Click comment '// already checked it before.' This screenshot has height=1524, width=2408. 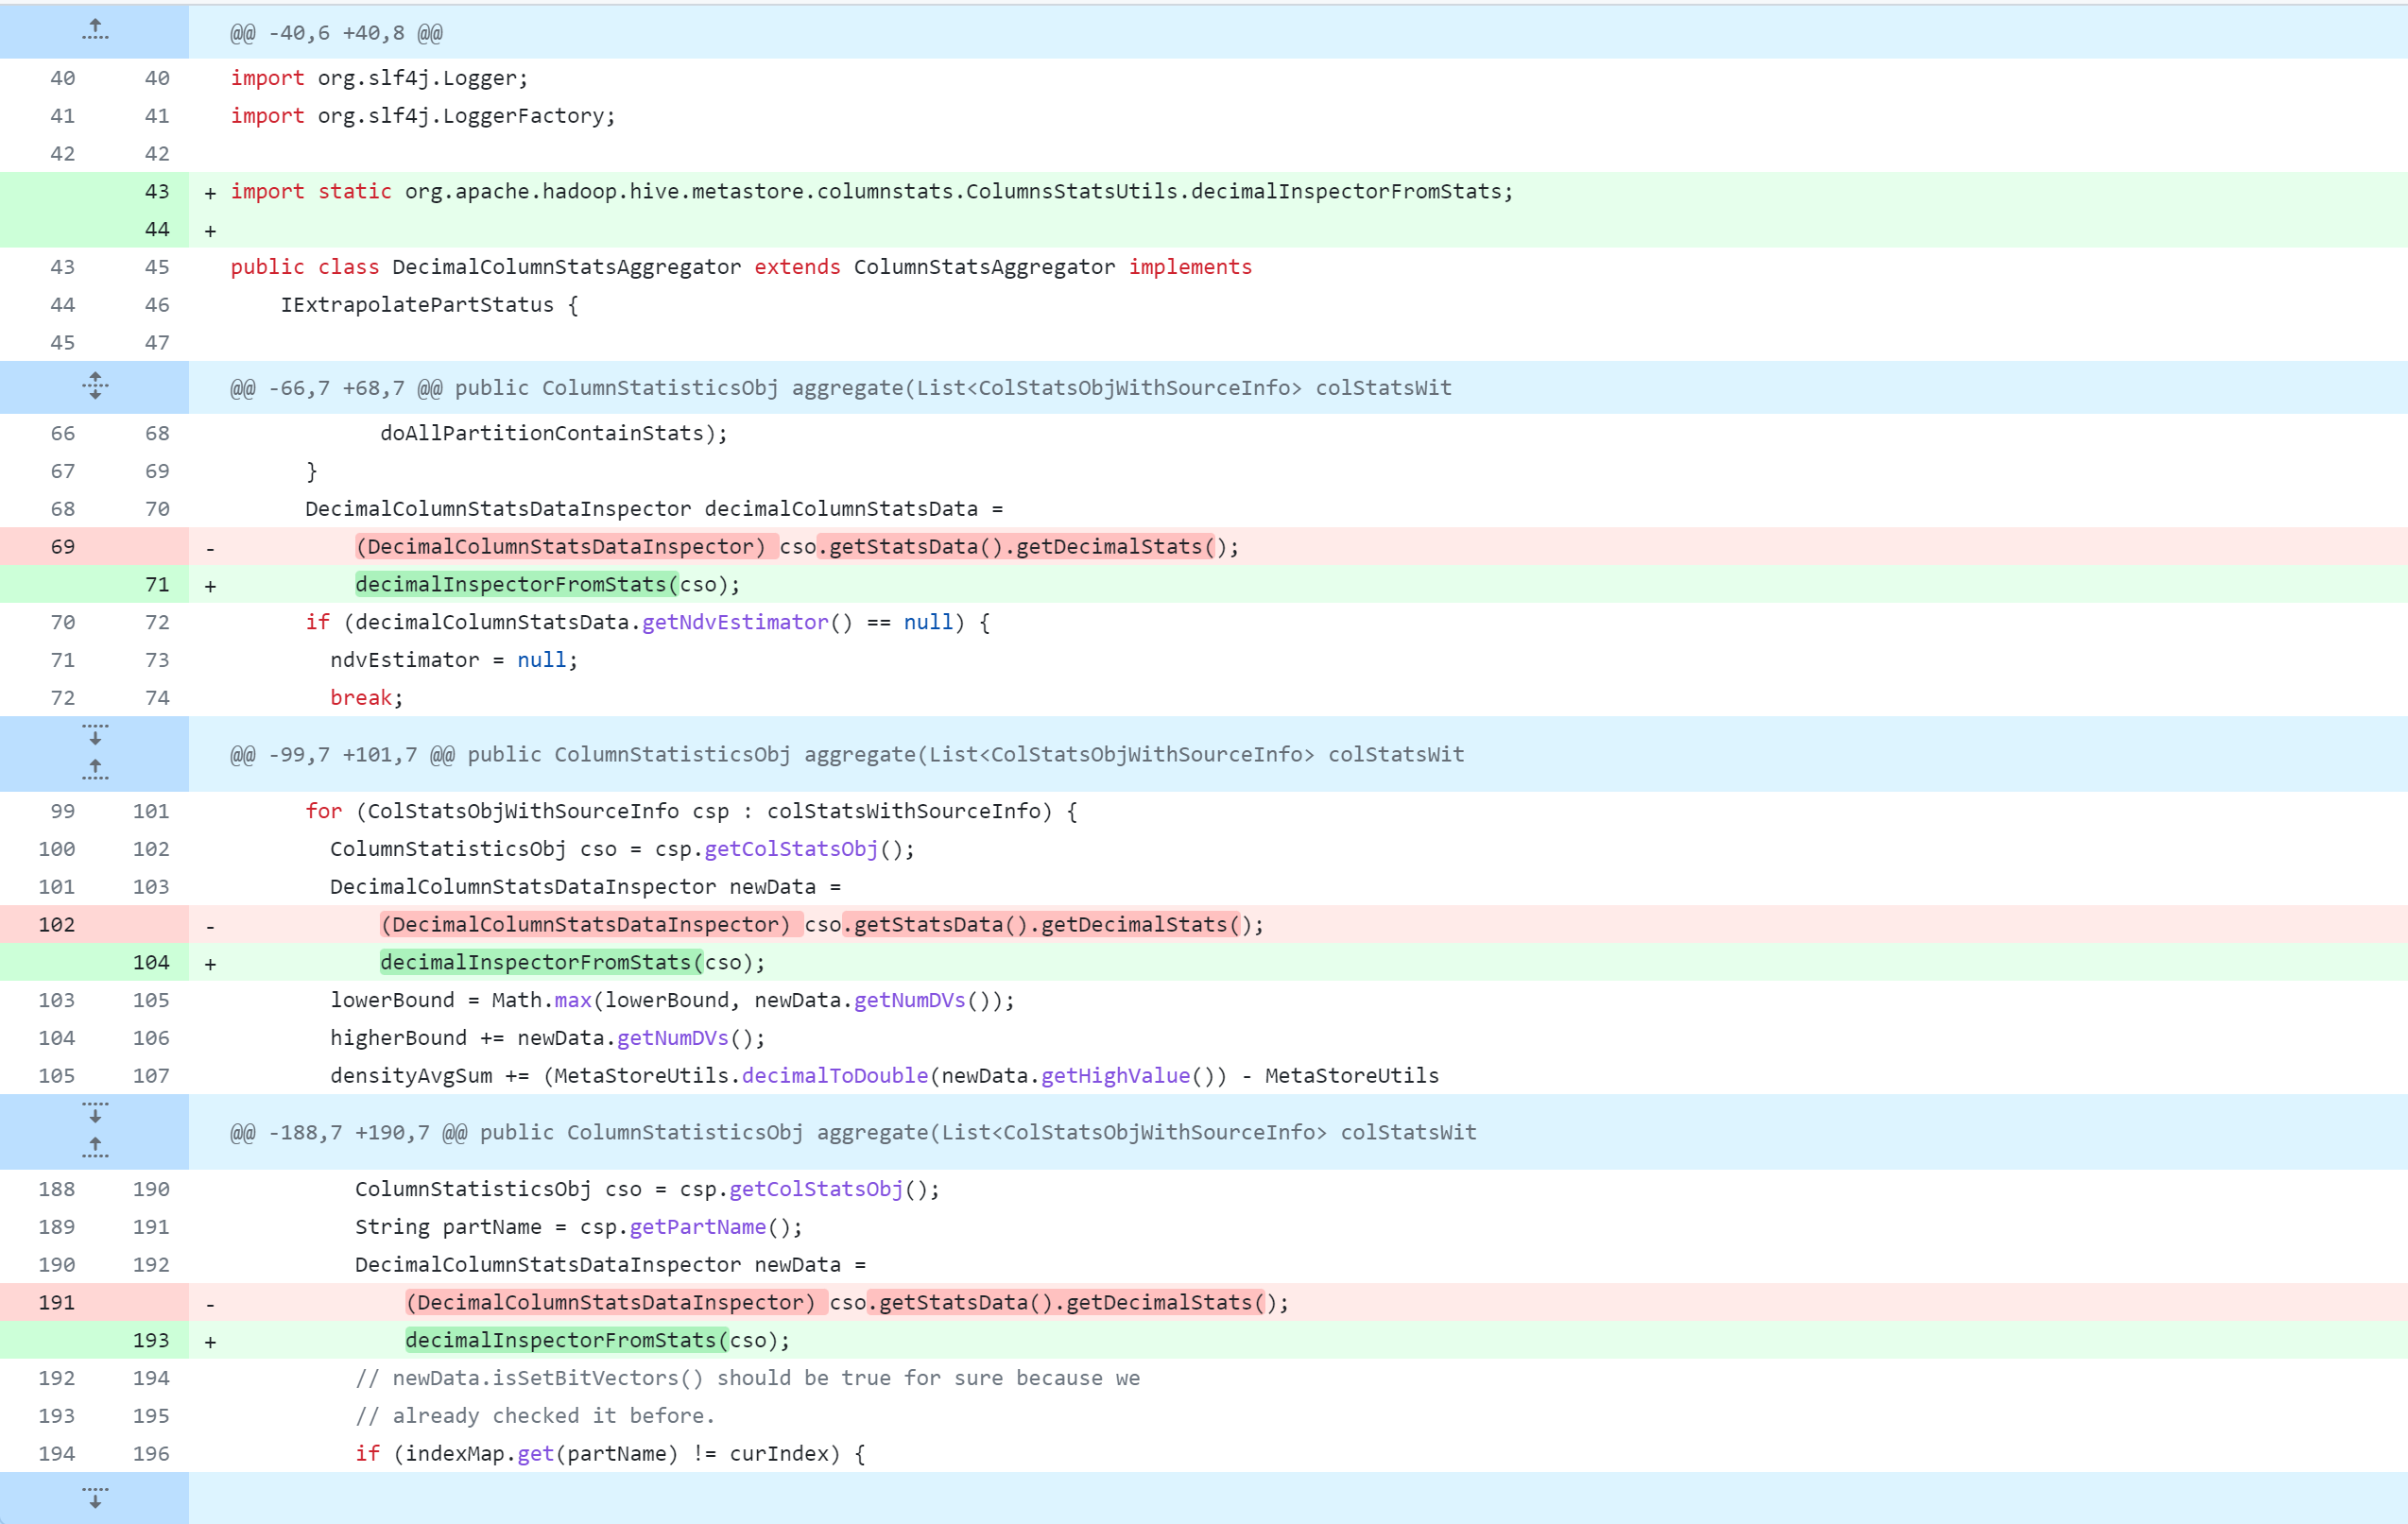pyautogui.click(x=535, y=1416)
